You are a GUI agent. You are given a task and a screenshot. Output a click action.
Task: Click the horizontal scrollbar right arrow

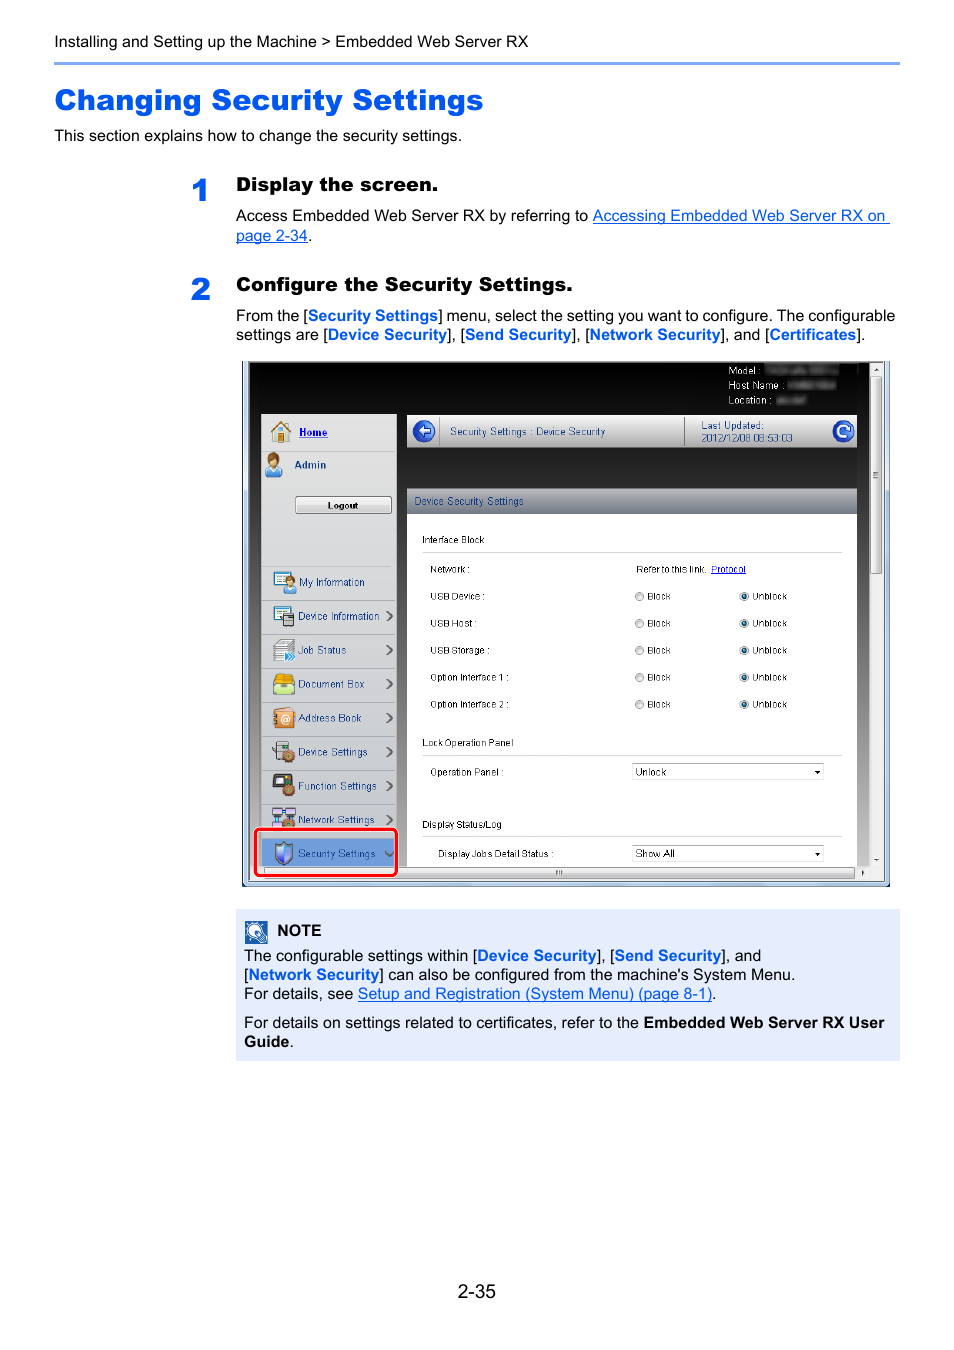863,873
